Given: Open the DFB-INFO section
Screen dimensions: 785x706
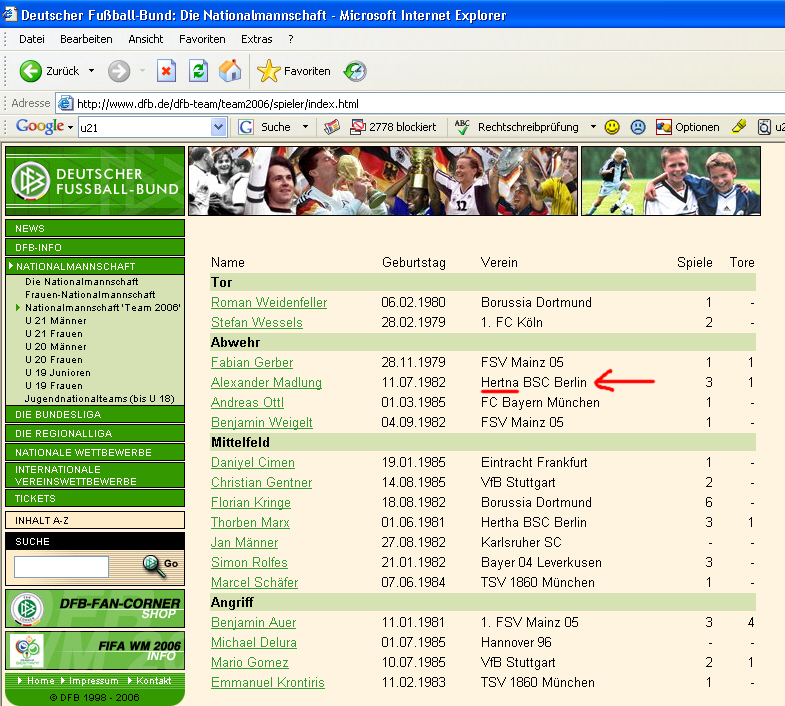Looking at the screenshot, I should tap(95, 247).
